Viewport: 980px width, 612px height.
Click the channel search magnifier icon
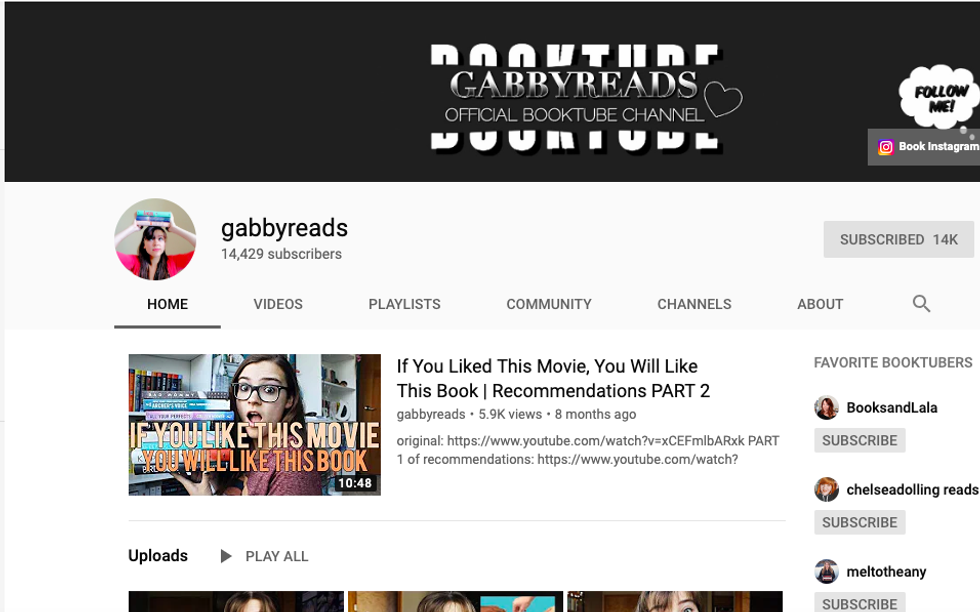coord(921,304)
